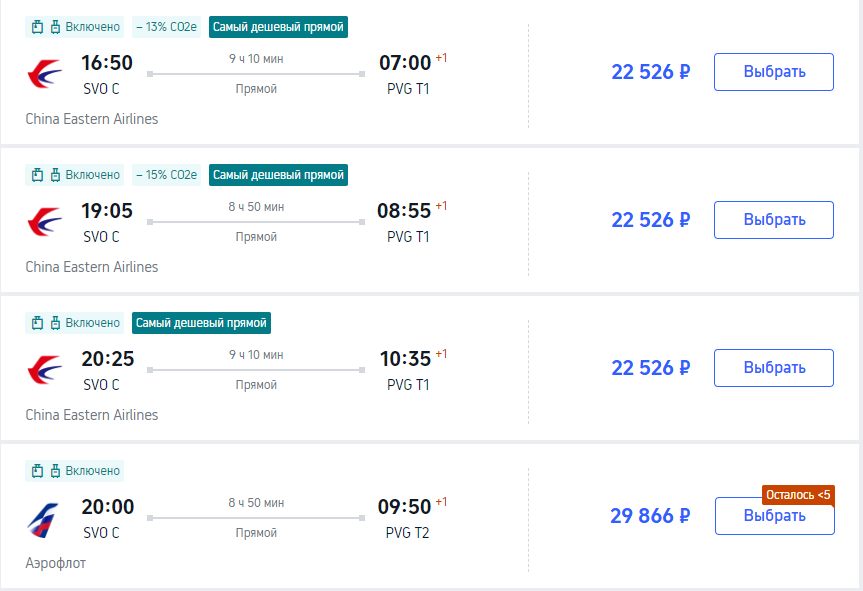Click checked luggage icon on Aeroflot flight
Image resolution: width=863 pixels, height=591 pixels.
pos(56,471)
